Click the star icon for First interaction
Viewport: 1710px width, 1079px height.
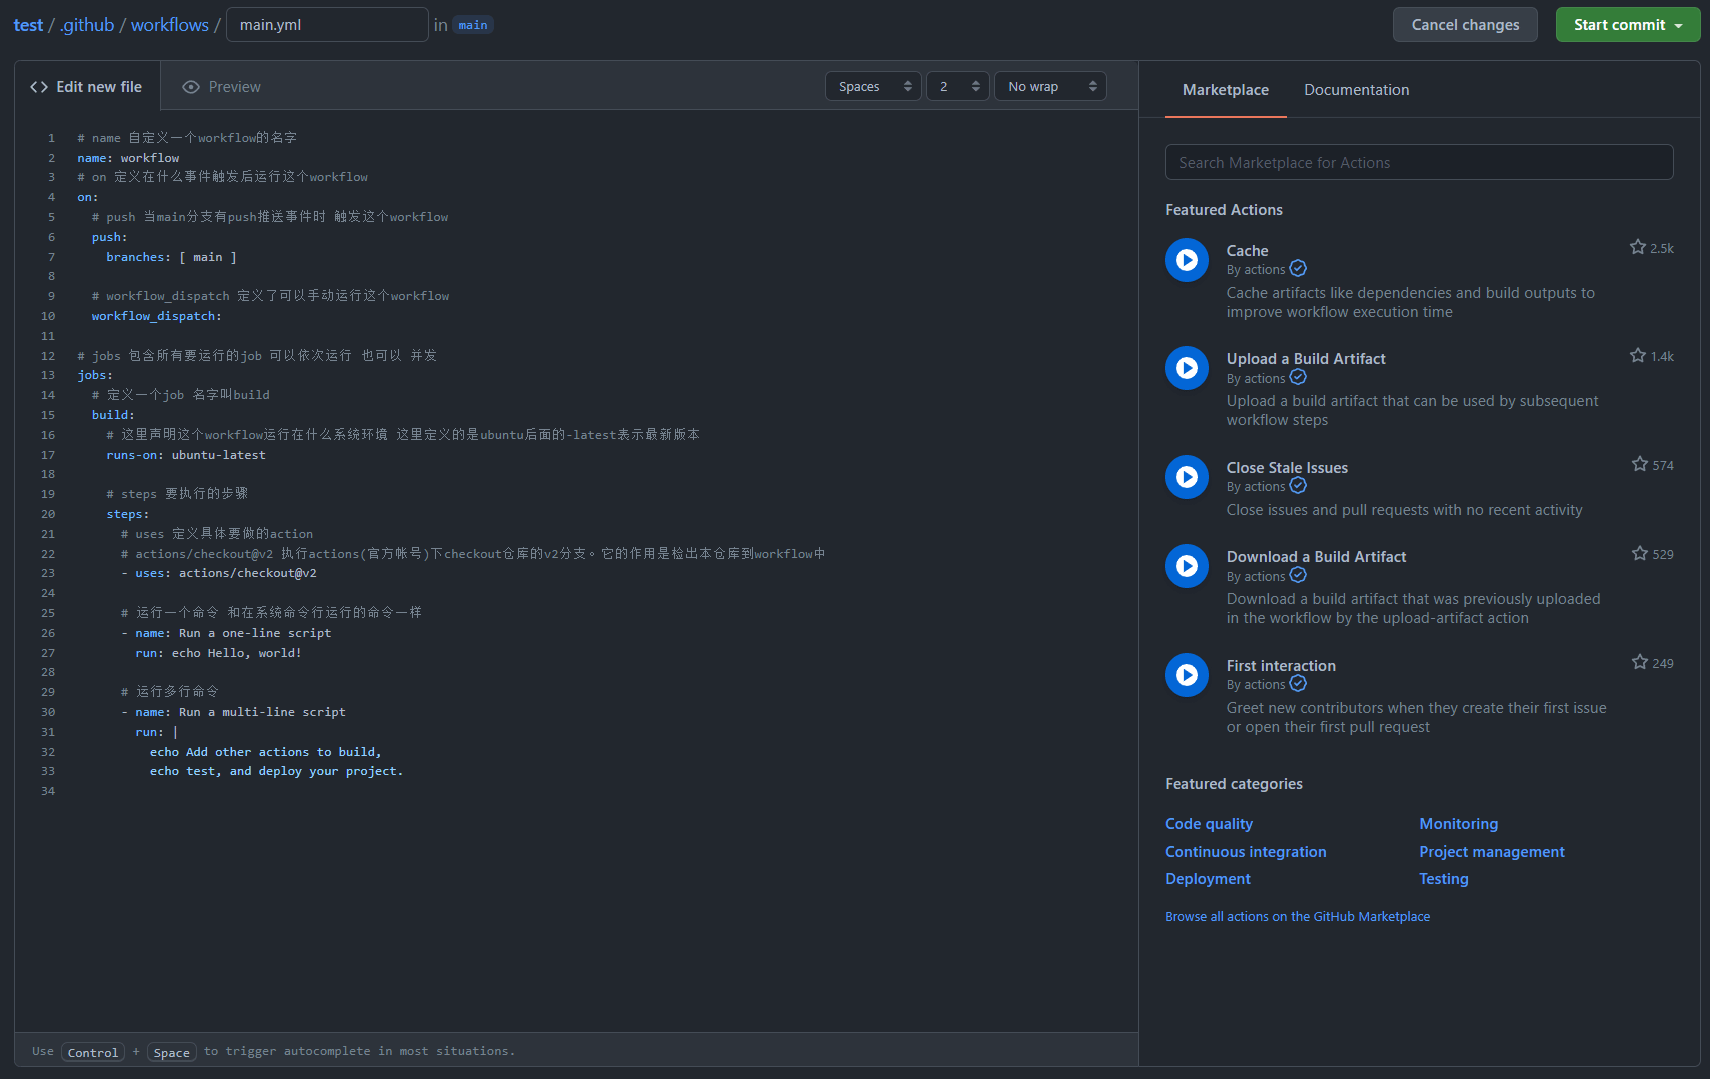[x=1639, y=662]
